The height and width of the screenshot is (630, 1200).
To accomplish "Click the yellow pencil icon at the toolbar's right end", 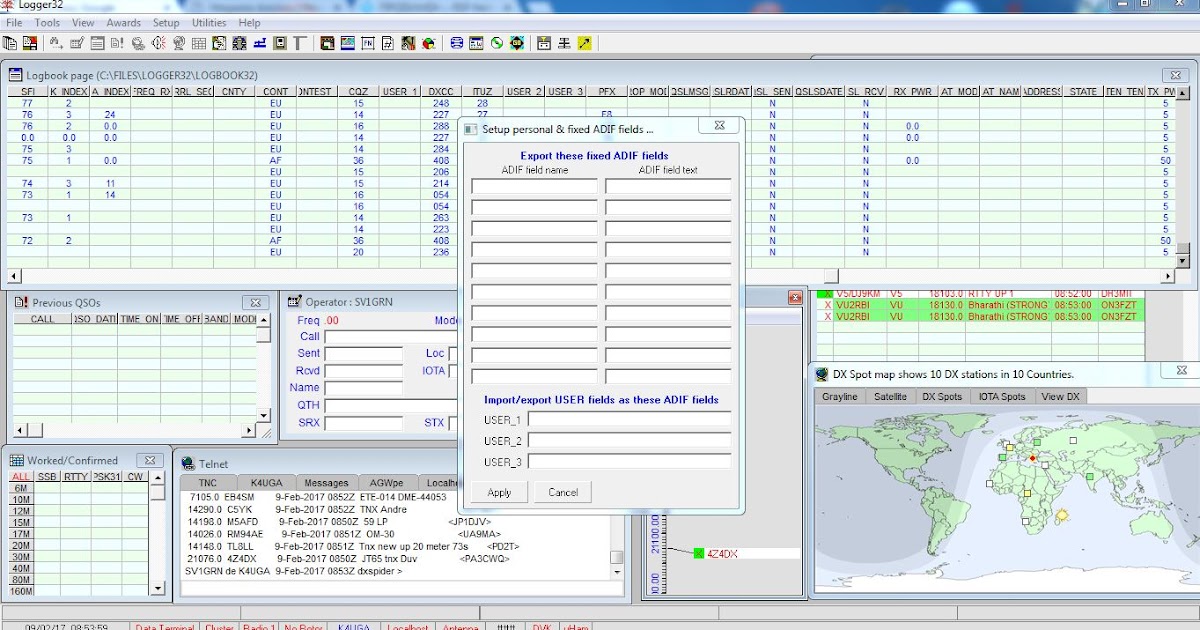I will coord(583,43).
